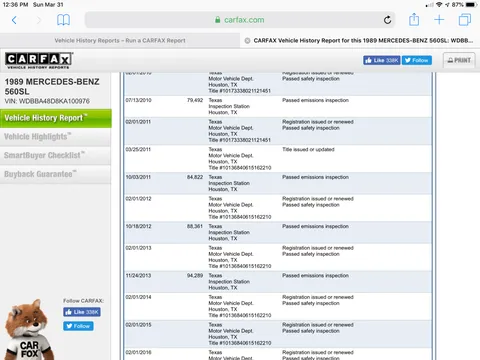The width and height of the screenshot is (480, 360).
Task: Select the 02/01/2015 date cell
Action: tap(138, 325)
